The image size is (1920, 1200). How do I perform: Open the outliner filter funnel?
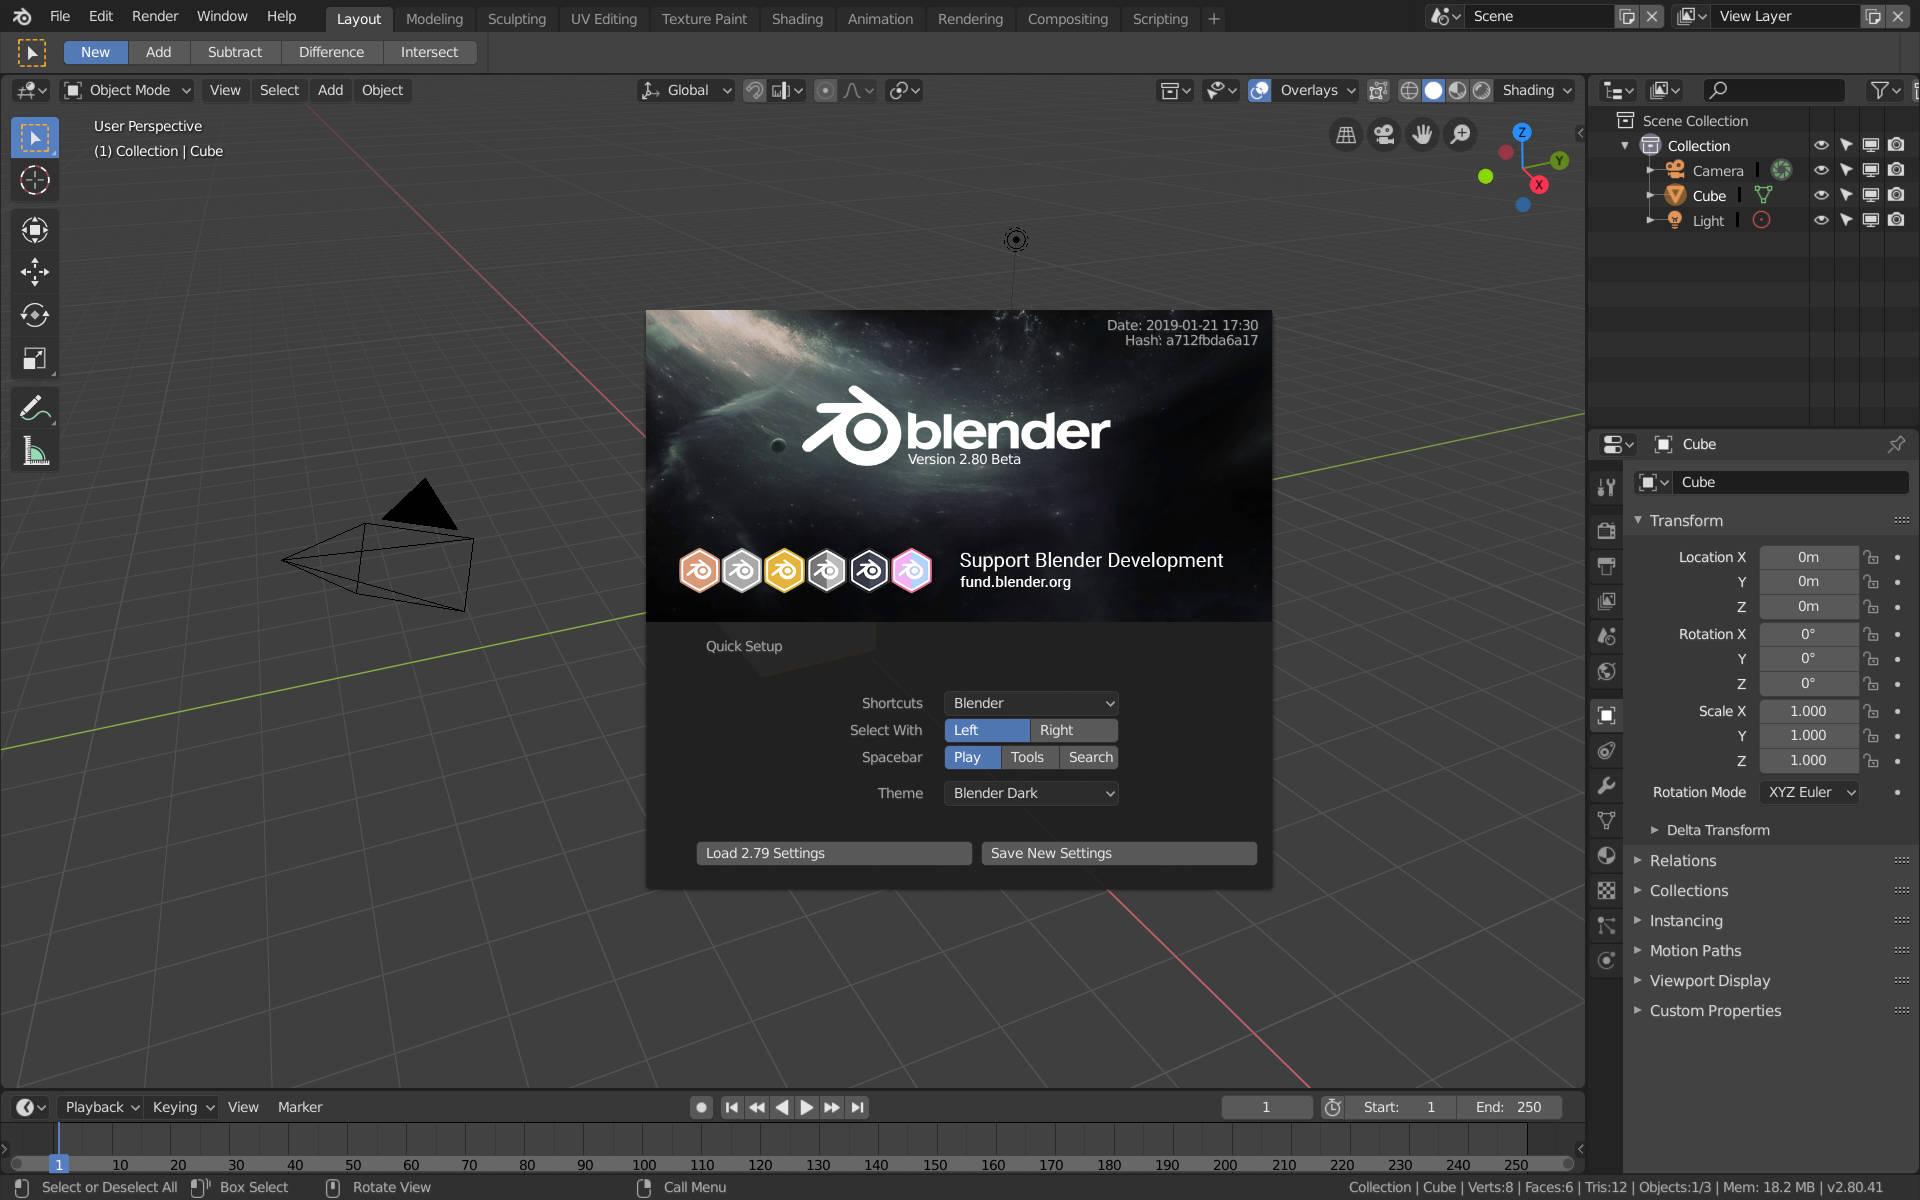[x=1885, y=90]
